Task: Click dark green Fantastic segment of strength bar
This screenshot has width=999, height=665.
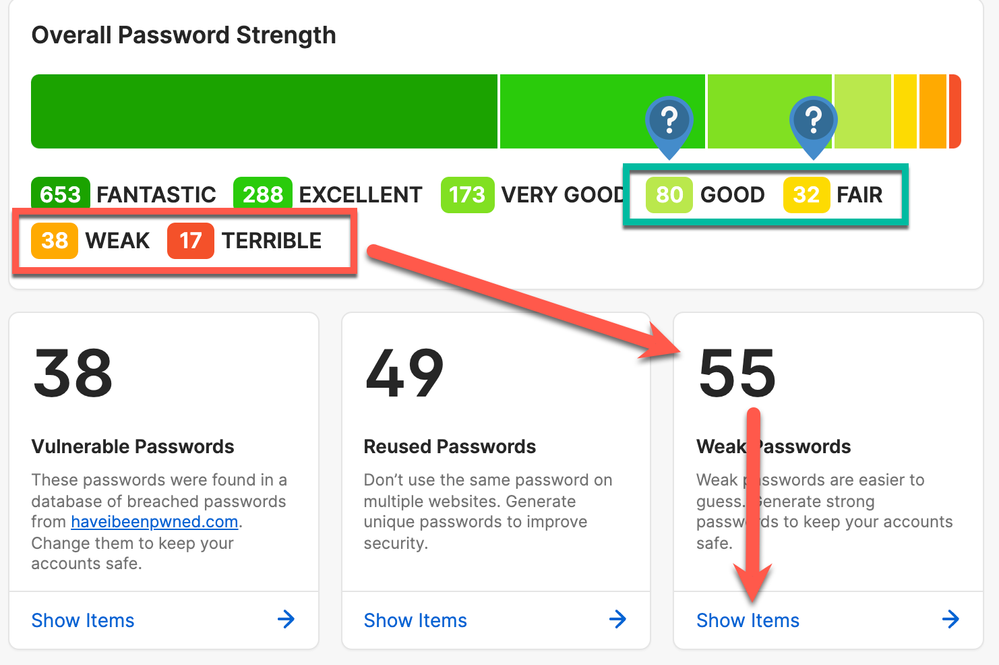Action: (x=264, y=111)
